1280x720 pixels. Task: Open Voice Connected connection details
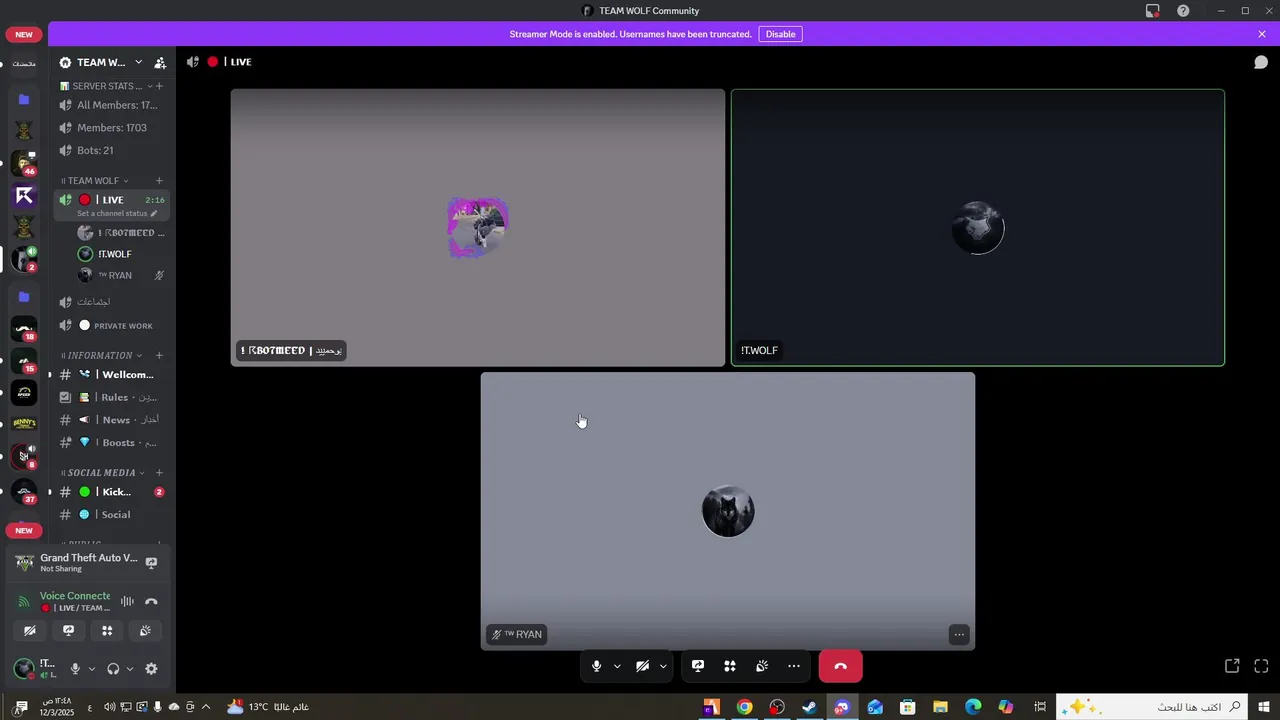[74, 596]
